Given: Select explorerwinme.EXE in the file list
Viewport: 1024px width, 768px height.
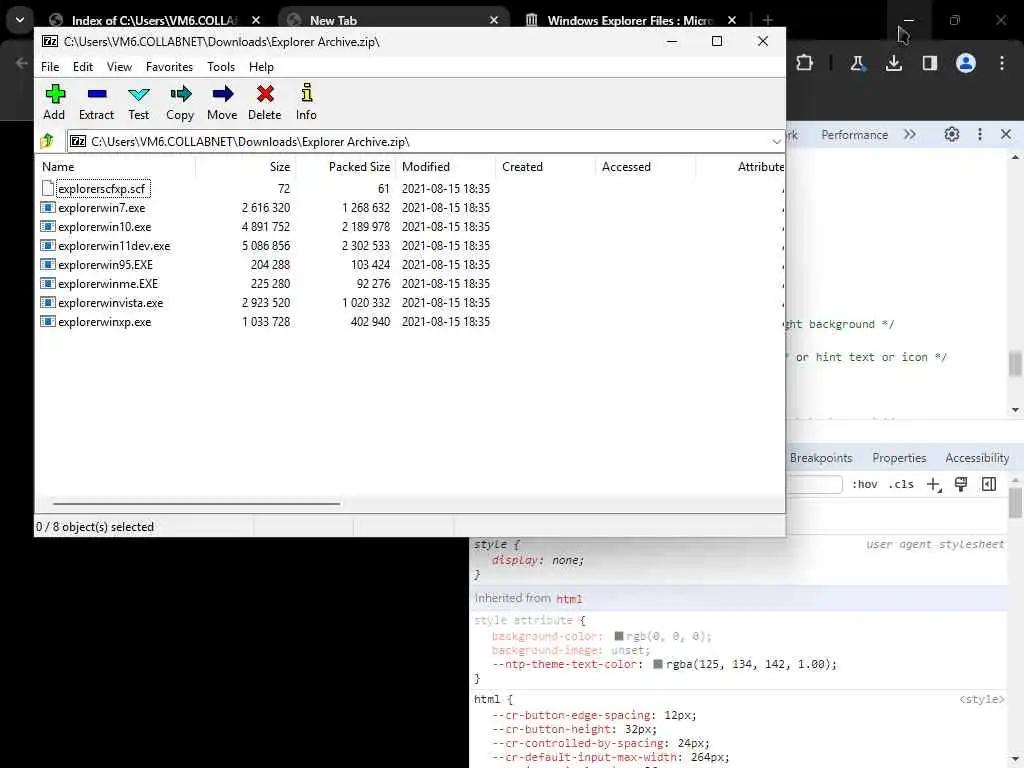Looking at the screenshot, I should [x=108, y=283].
